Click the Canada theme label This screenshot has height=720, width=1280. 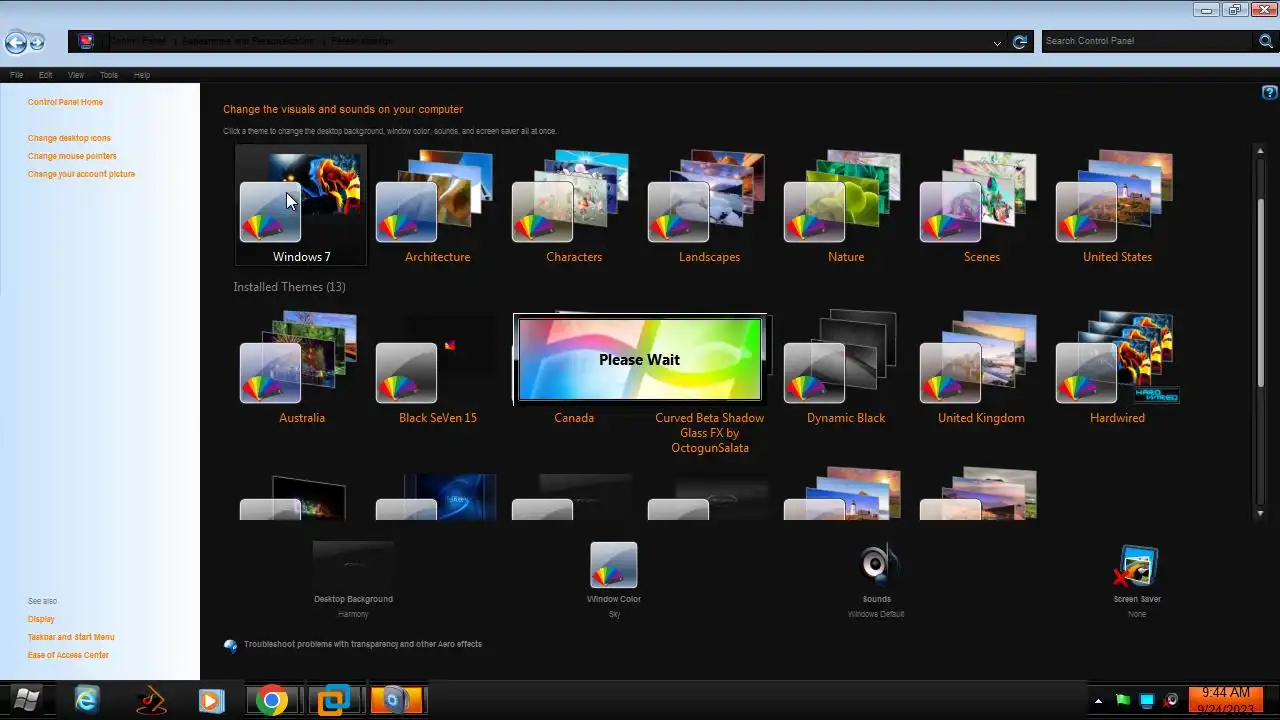coord(574,418)
